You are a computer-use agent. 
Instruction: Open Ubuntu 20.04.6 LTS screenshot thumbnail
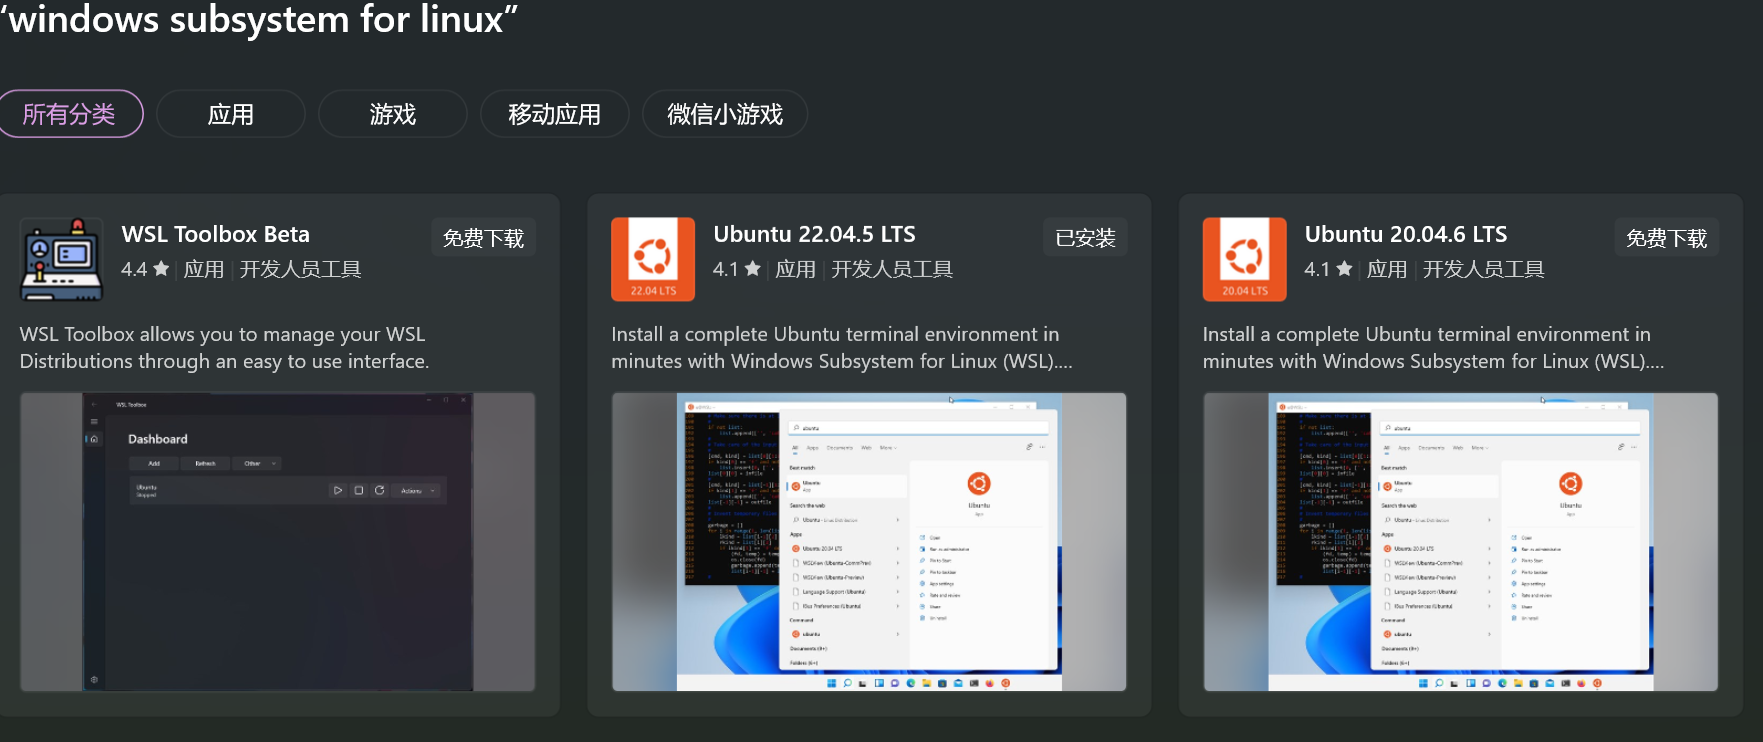[1461, 542]
